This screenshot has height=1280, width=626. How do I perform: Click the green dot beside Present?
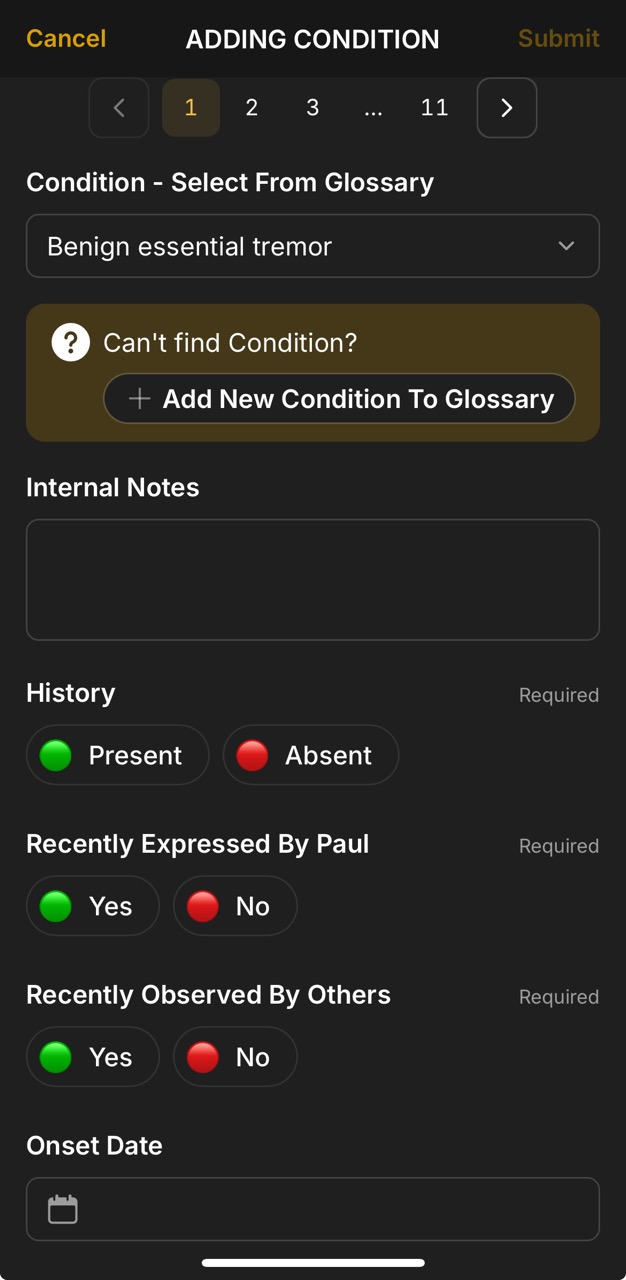pos(56,755)
